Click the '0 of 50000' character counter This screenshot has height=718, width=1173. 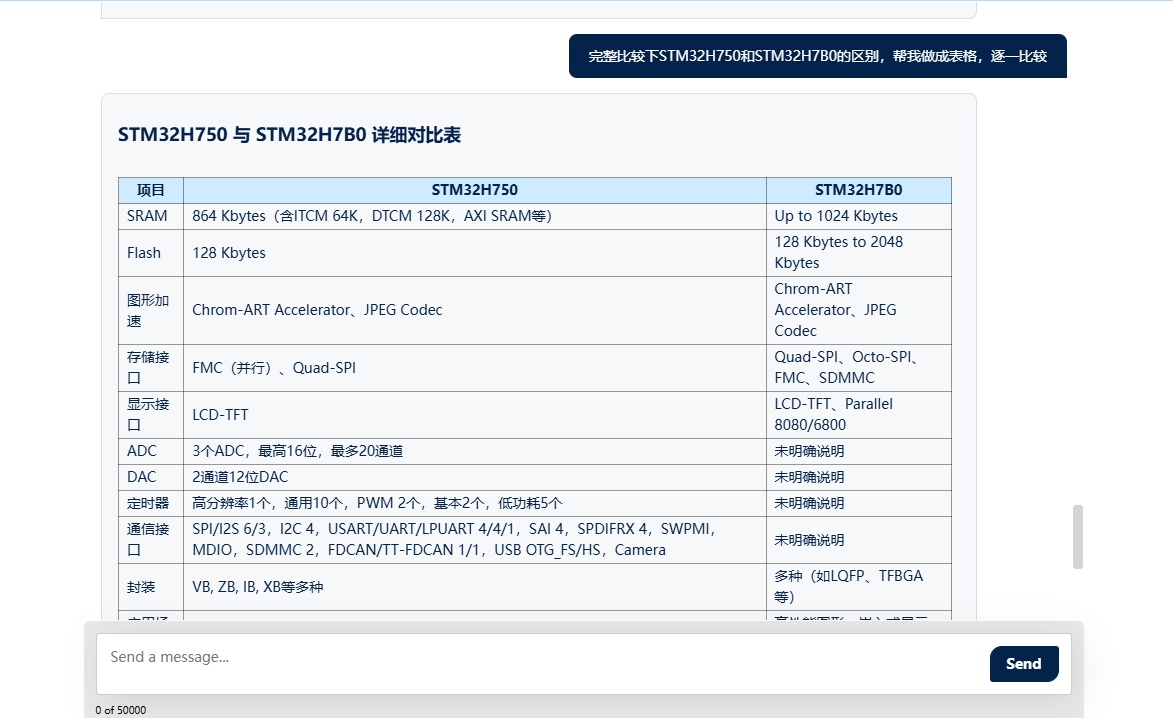[121, 710]
